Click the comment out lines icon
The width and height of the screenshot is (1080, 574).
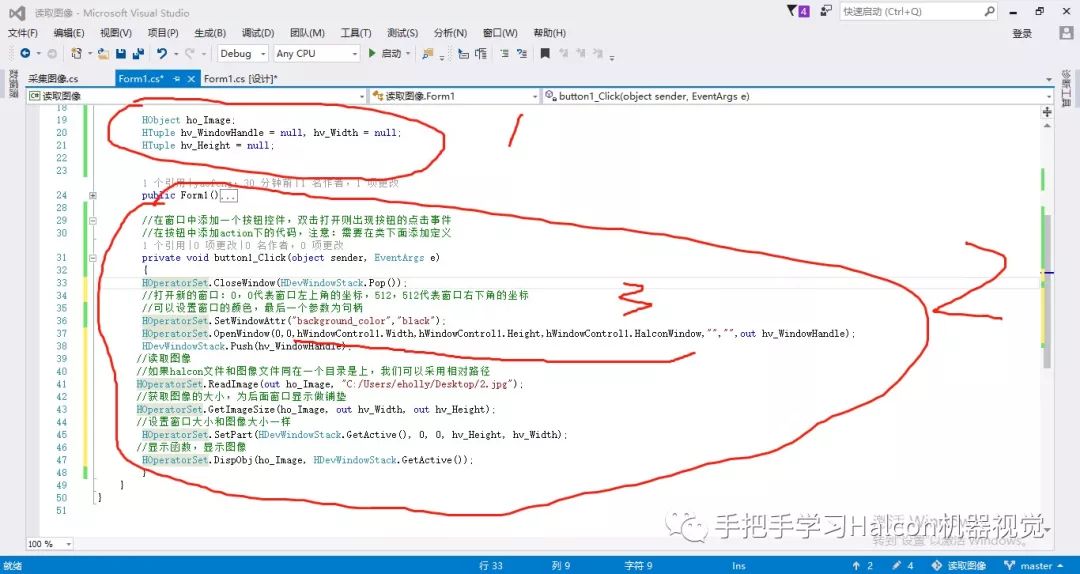pyautogui.click(x=464, y=53)
